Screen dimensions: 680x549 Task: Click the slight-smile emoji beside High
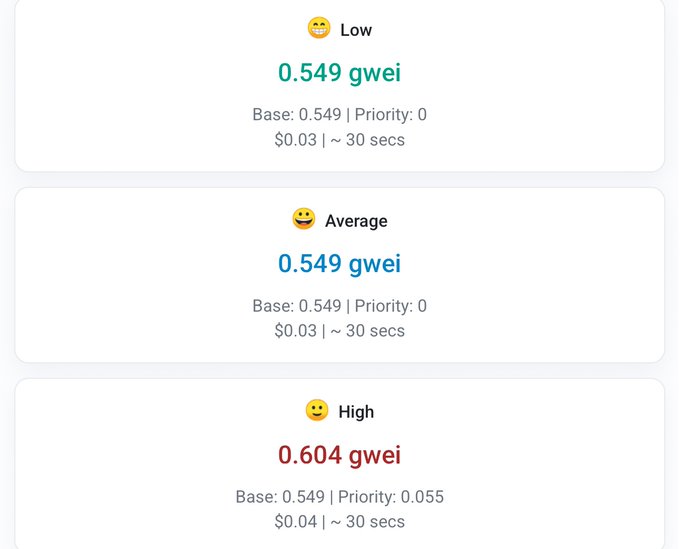[316, 410]
